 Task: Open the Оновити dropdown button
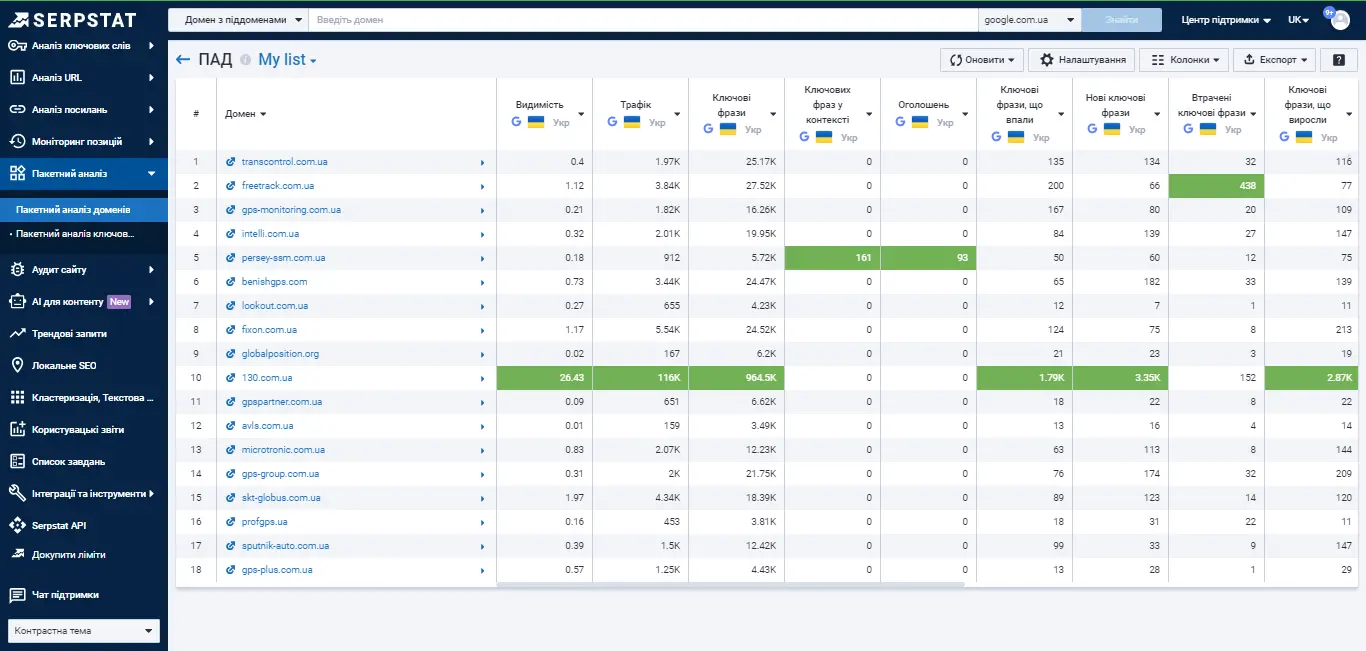982,60
